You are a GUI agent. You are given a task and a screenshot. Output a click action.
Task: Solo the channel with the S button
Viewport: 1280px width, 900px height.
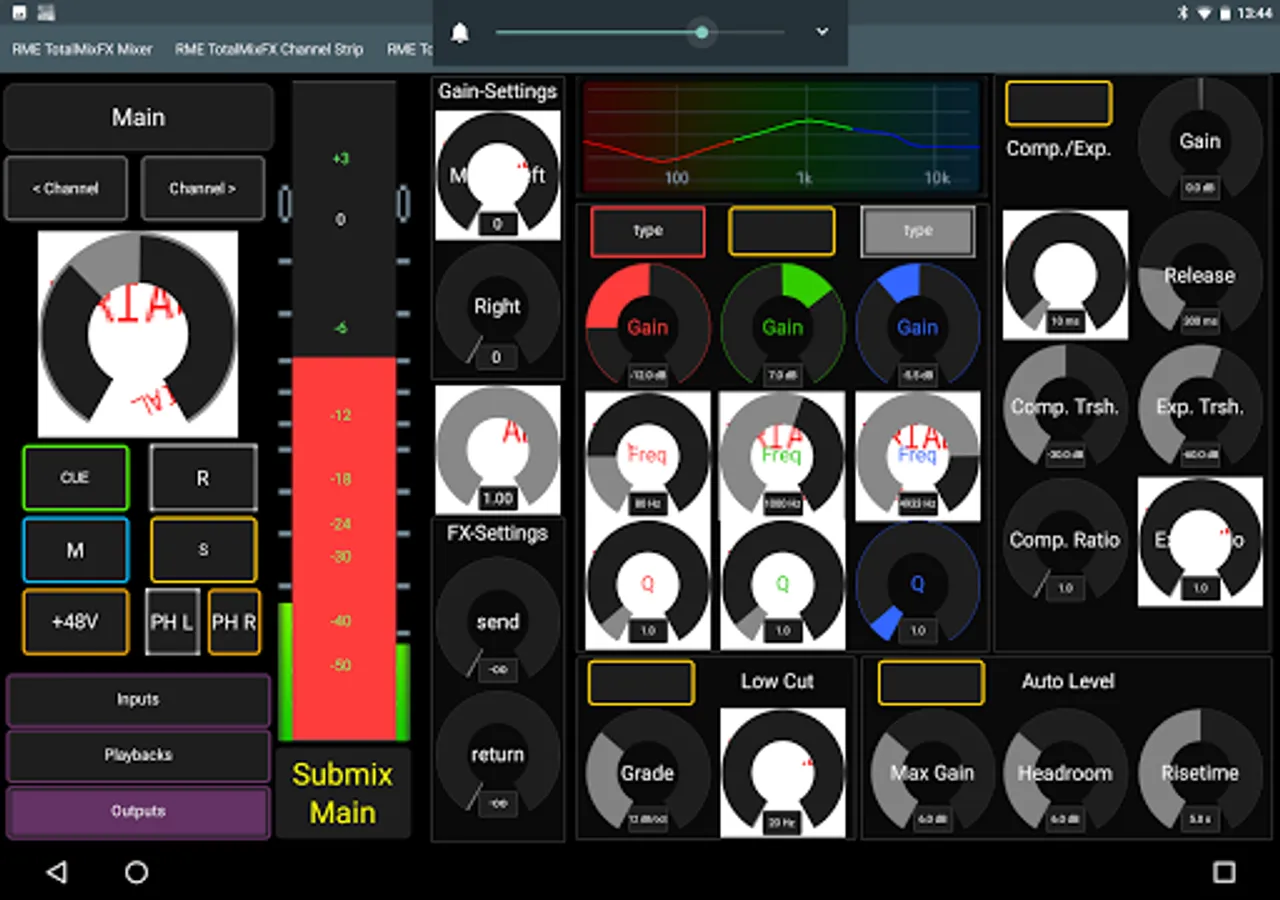click(203, 550)
